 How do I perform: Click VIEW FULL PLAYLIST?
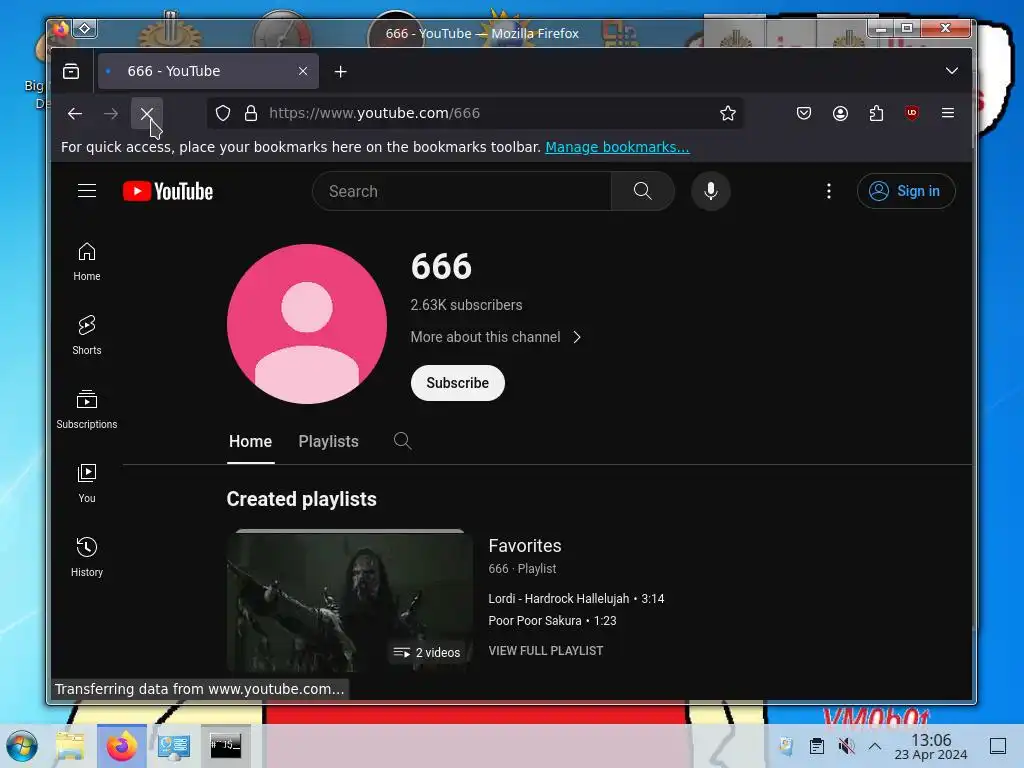click(x=546, y=651)
